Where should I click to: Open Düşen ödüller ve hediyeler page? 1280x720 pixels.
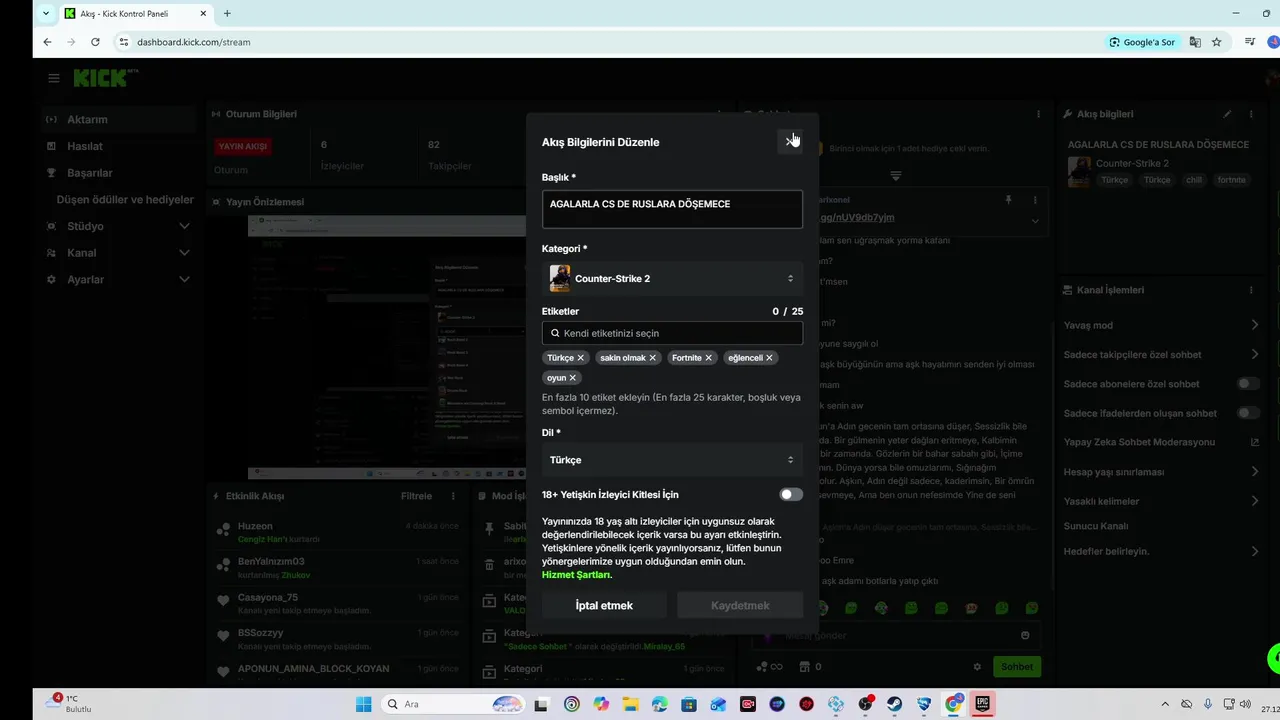pyautogui.click(x=125, y=200)
